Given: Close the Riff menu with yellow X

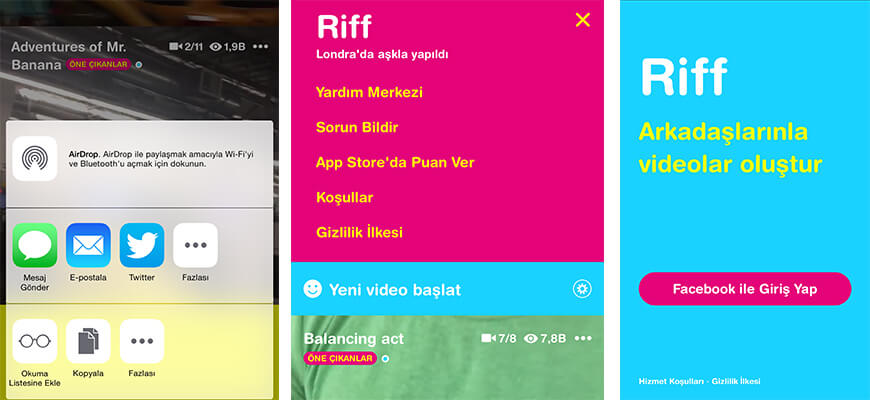Looking at the screenshot, I should 583,21.
